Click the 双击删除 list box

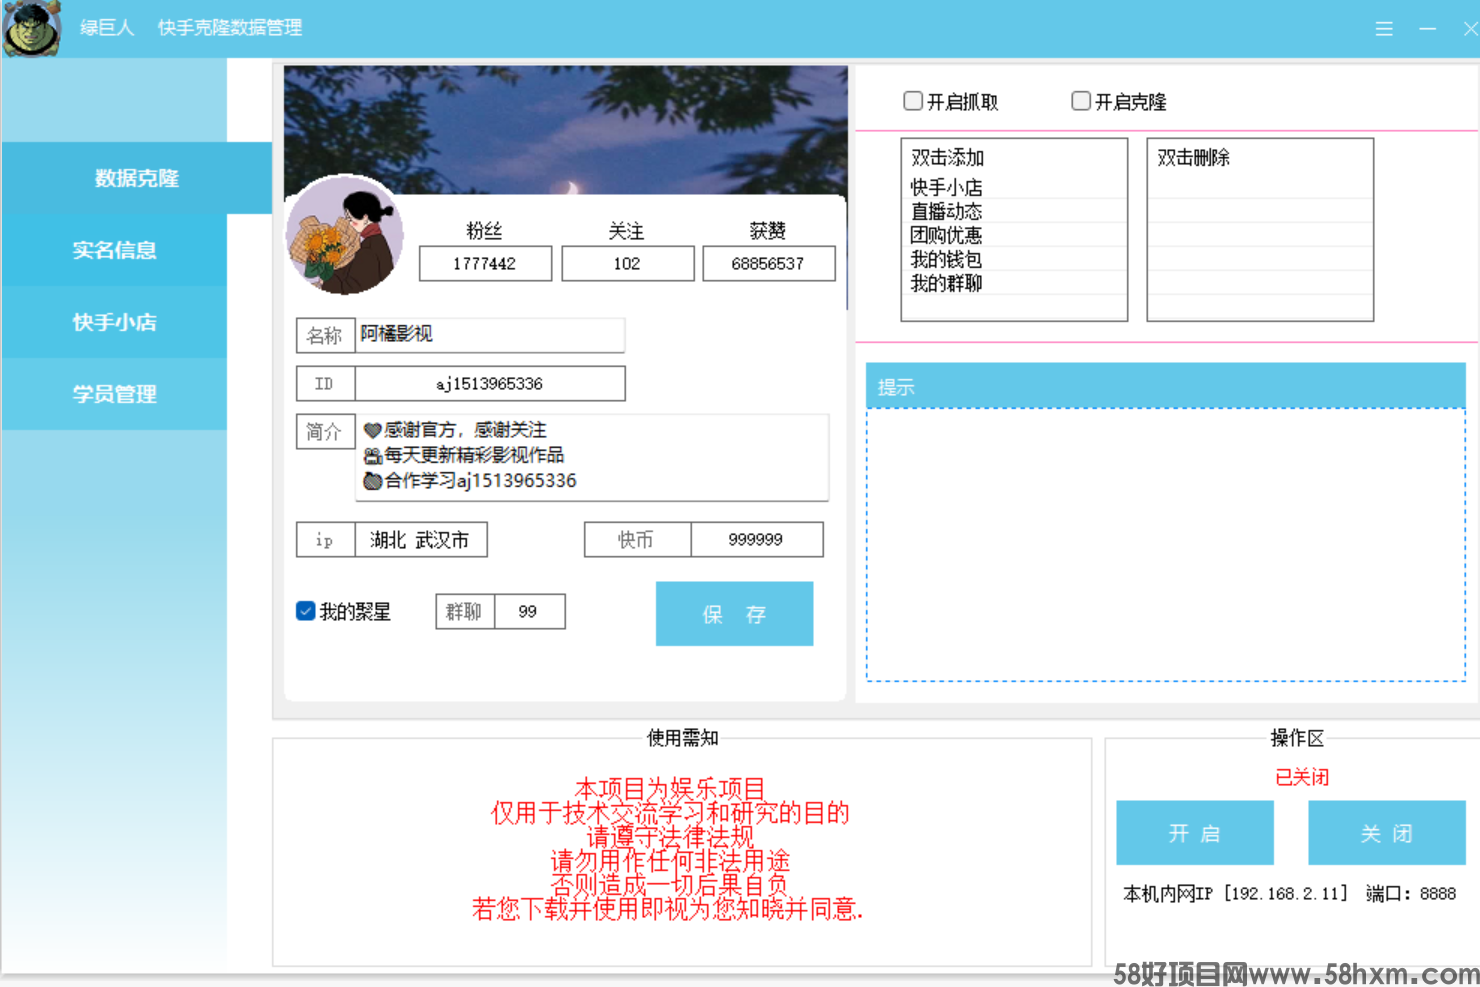point(1260,230)
